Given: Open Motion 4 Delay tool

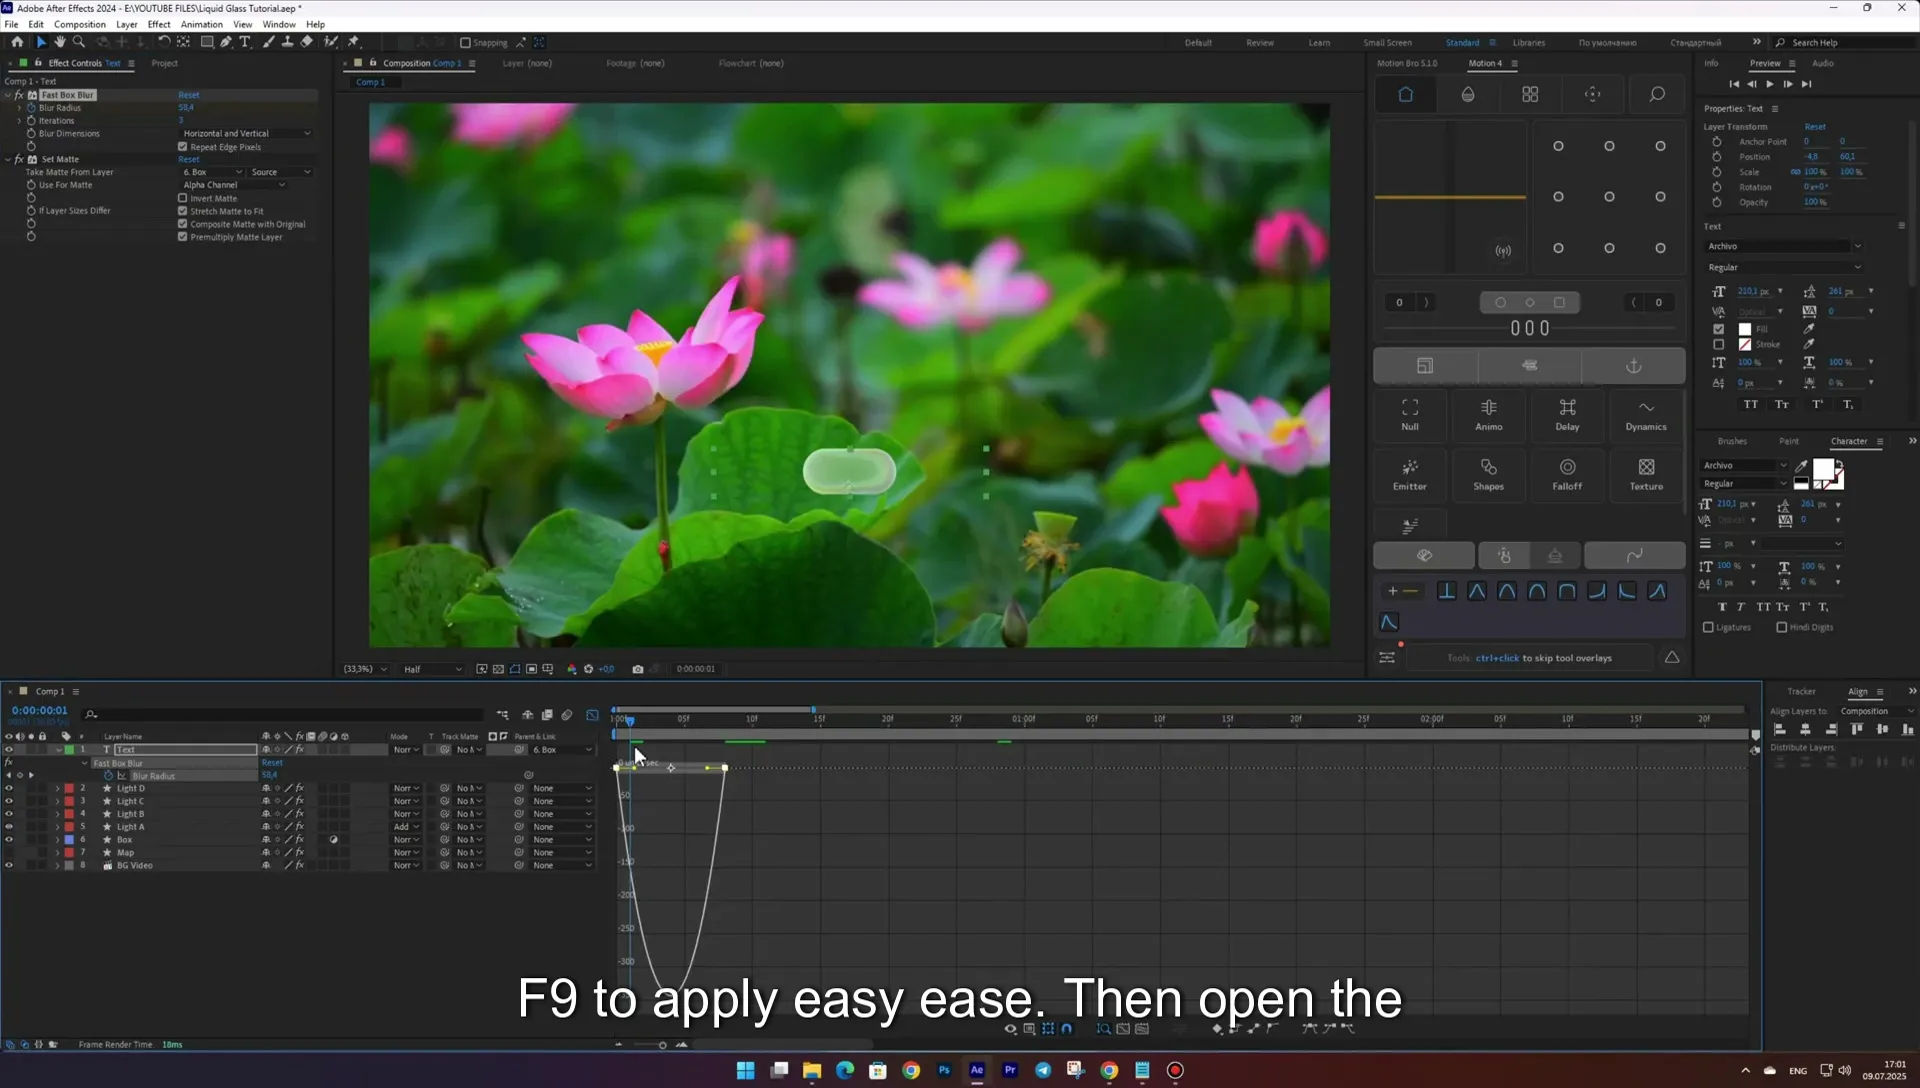Looking at the screenshot, I should pos(1567,415).
